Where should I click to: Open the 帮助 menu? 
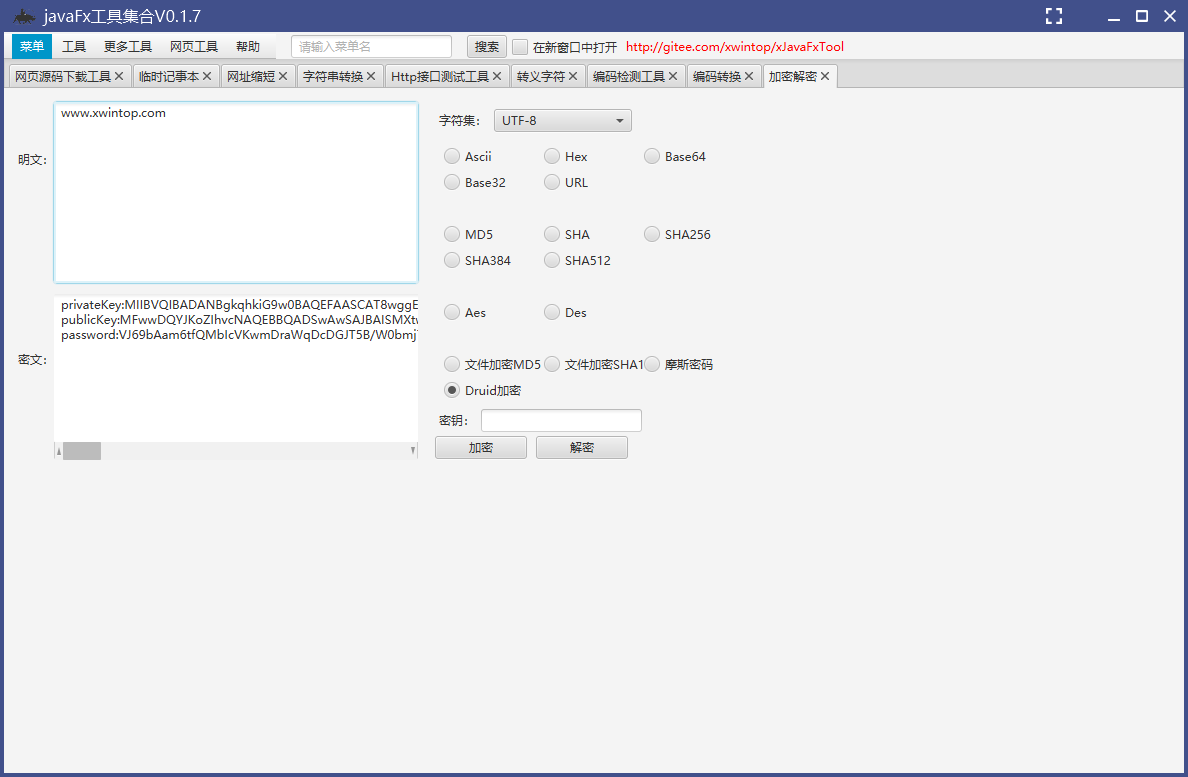[x=248, y=46]
